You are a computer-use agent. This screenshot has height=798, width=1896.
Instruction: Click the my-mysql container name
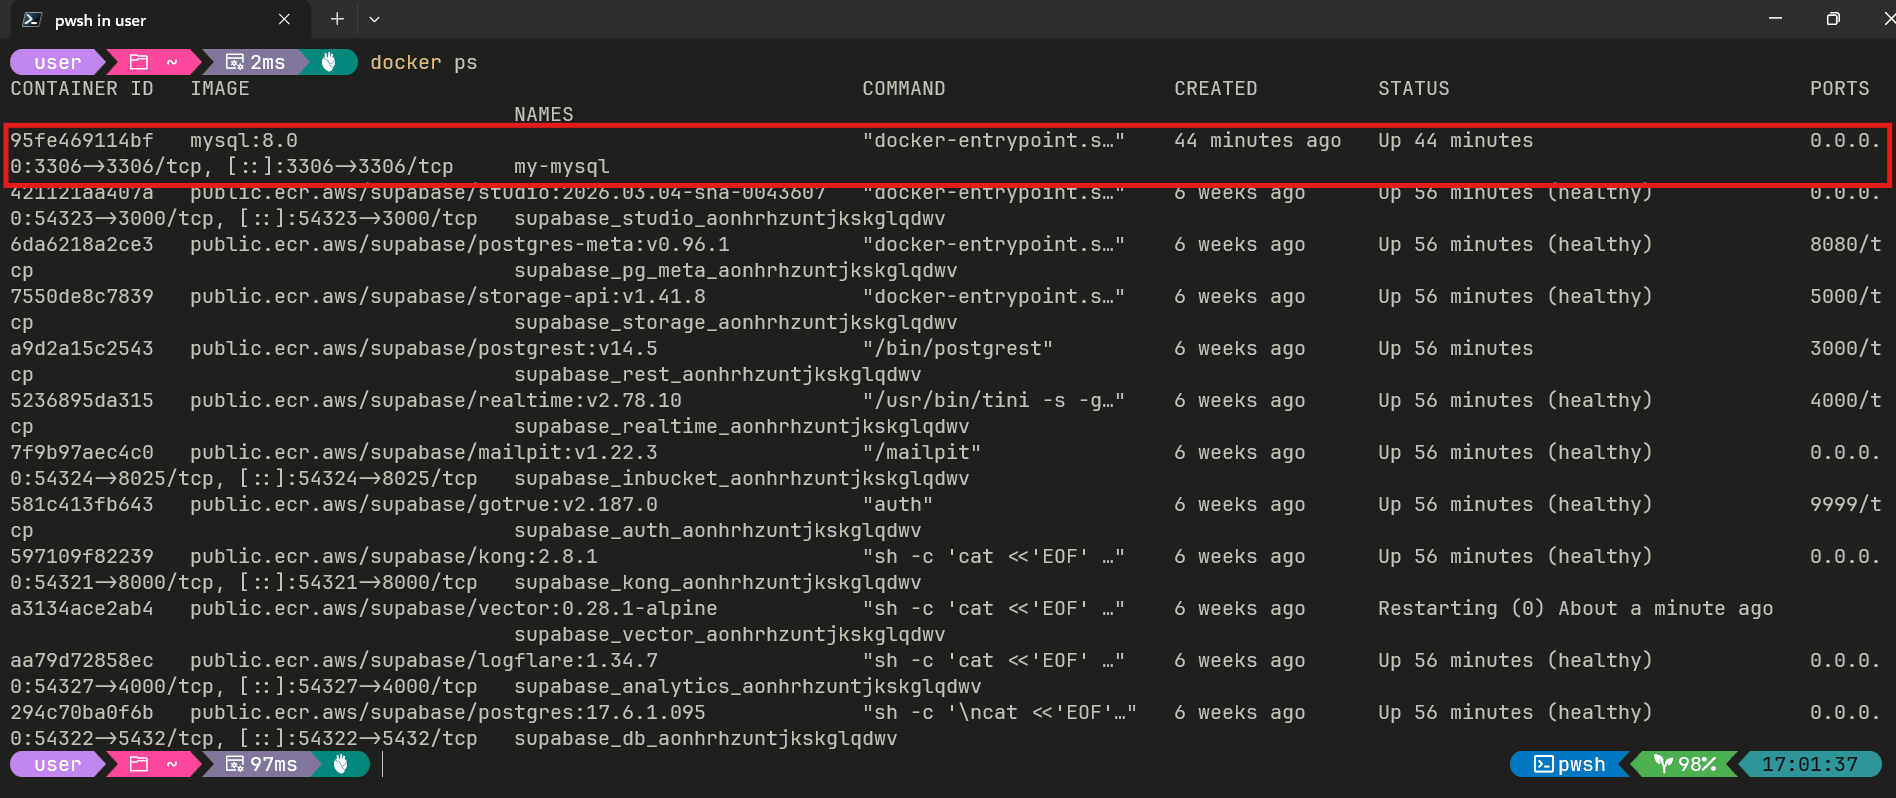tap(562, 166)
